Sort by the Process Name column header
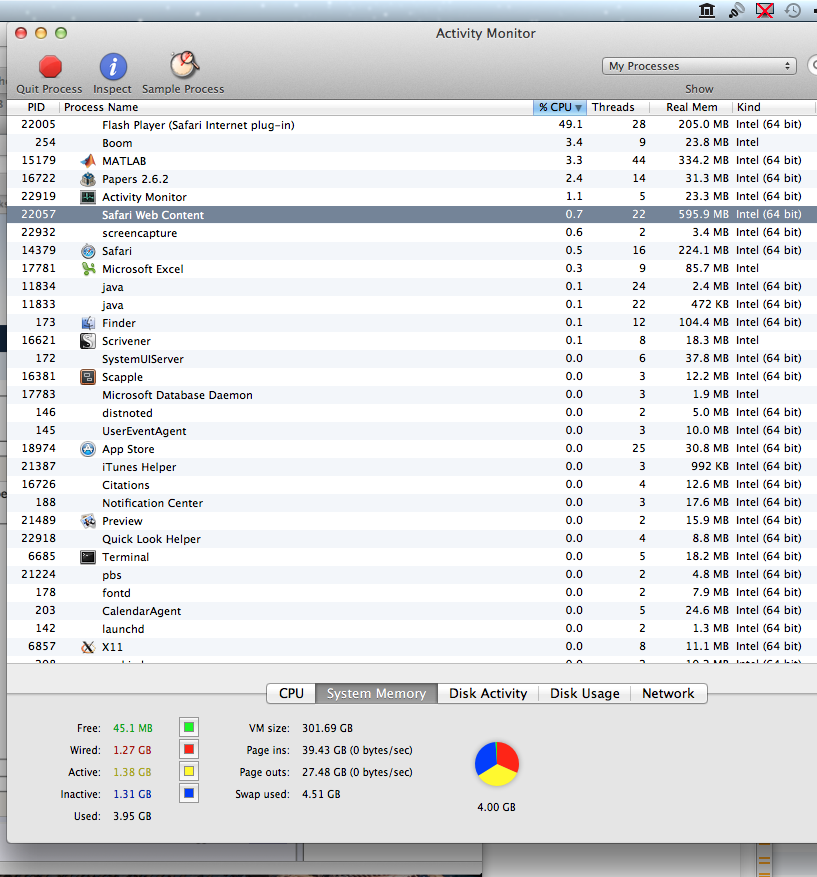Screen dimensions: 817x877 tap(296, 107)
